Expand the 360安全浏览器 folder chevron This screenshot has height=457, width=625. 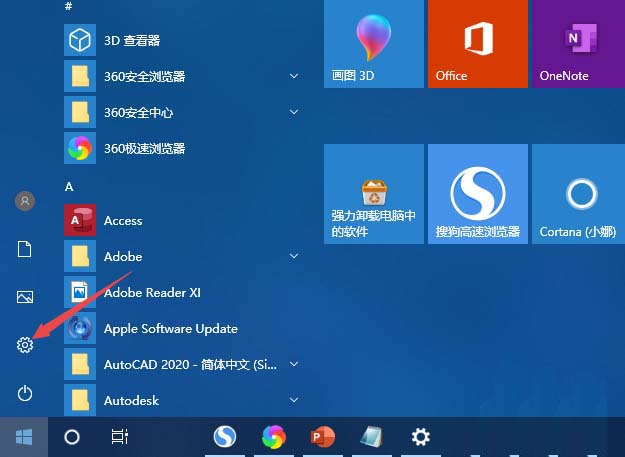point(294,76)
